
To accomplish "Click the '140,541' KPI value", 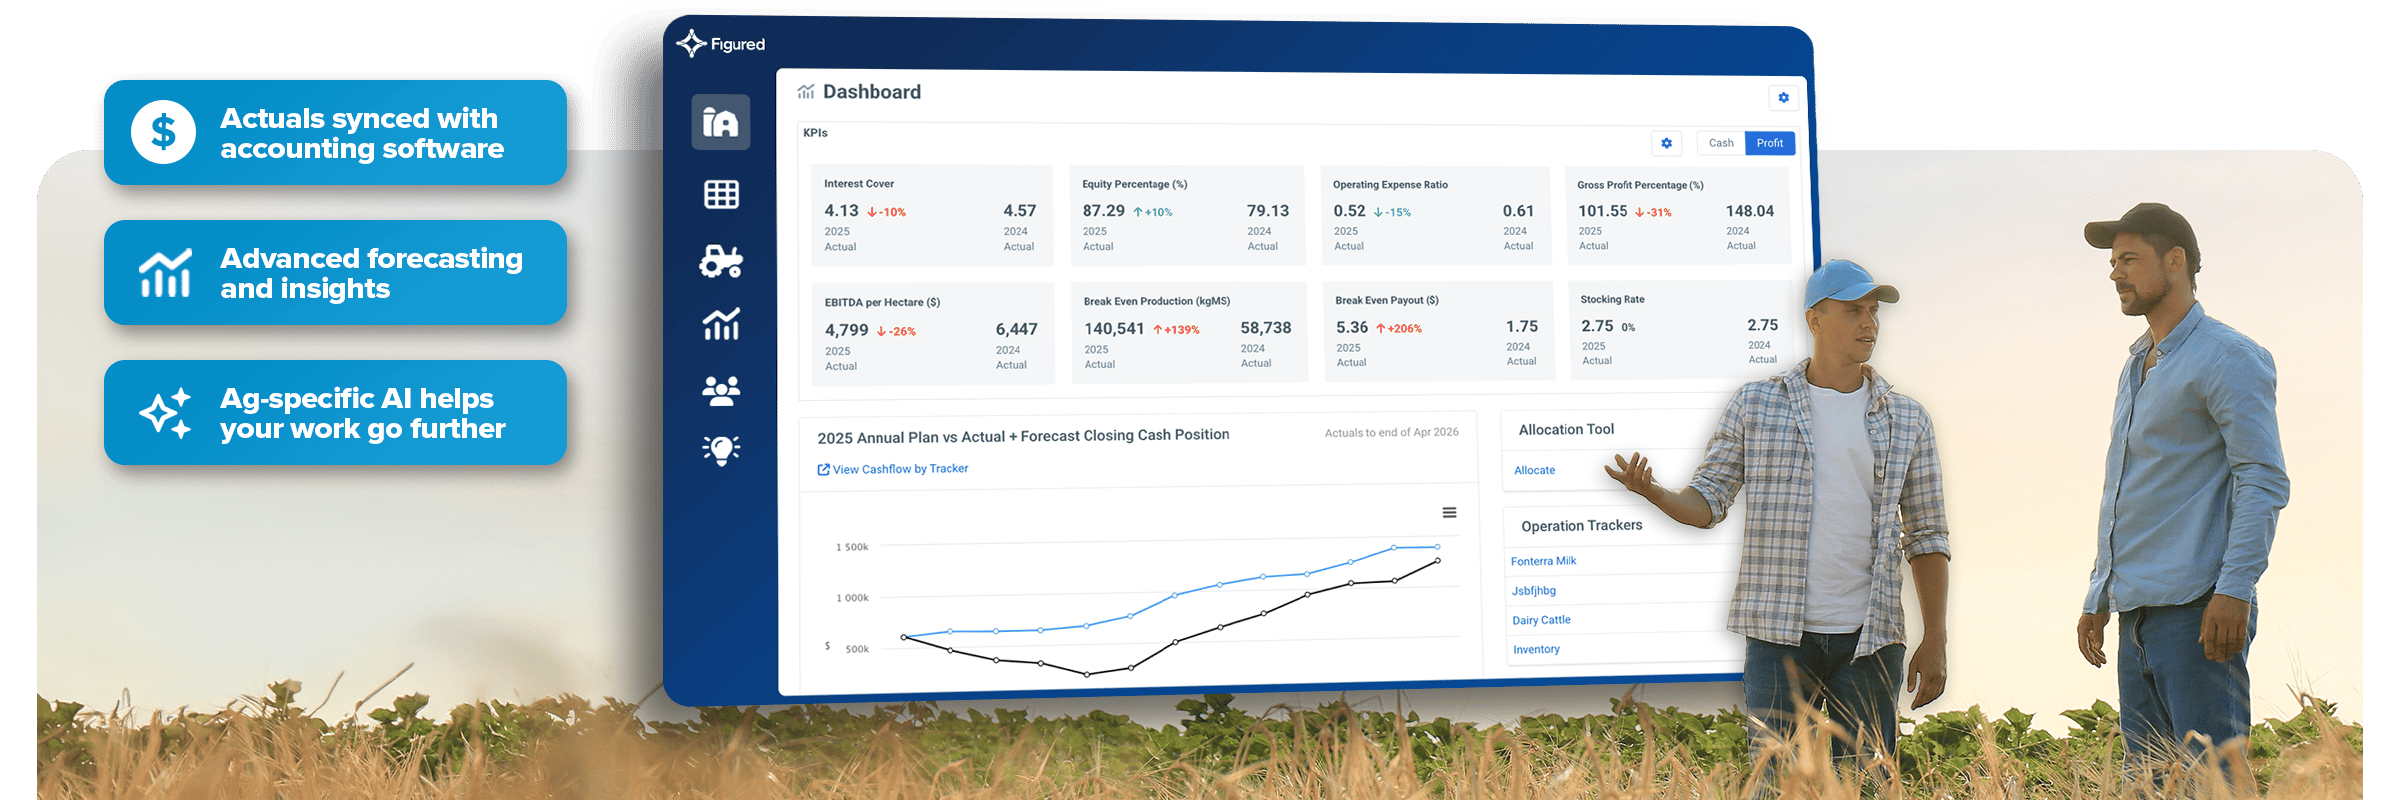I will point(1114,328).
